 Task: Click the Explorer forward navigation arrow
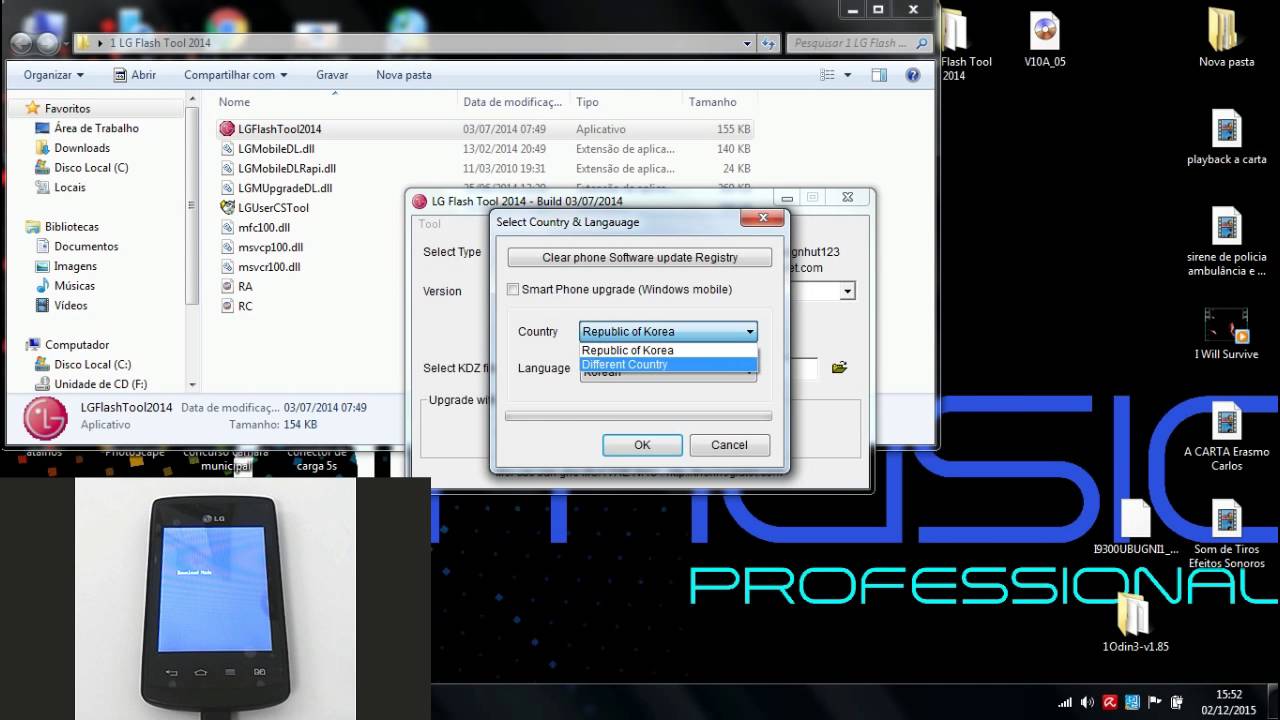[47, 43]
